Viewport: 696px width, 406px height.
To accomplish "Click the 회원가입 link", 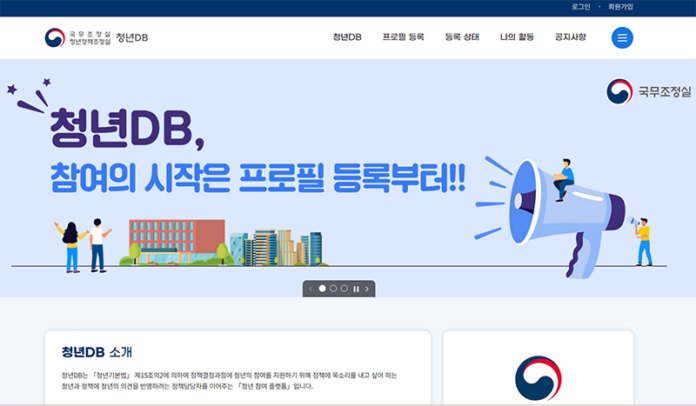I will coord(620,7).
